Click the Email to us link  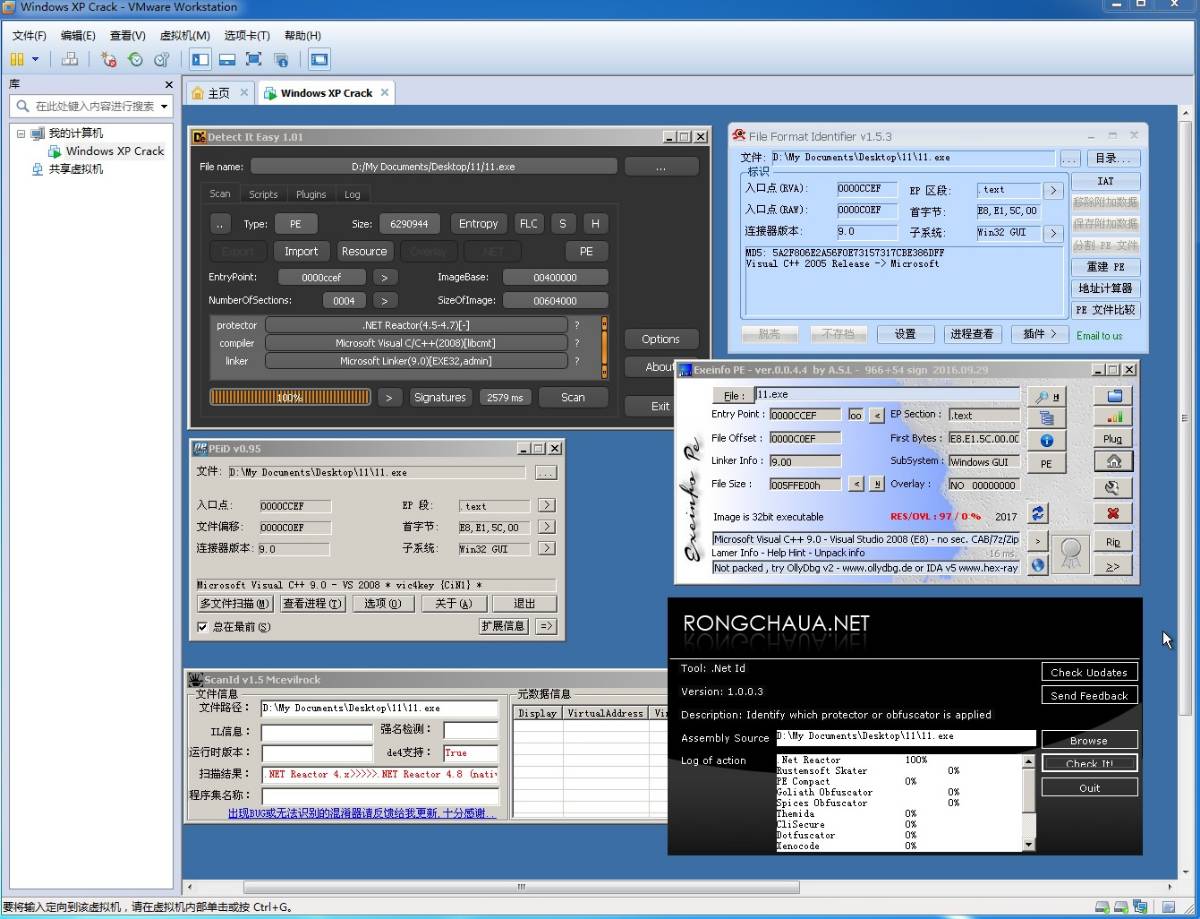[1099, 336]
